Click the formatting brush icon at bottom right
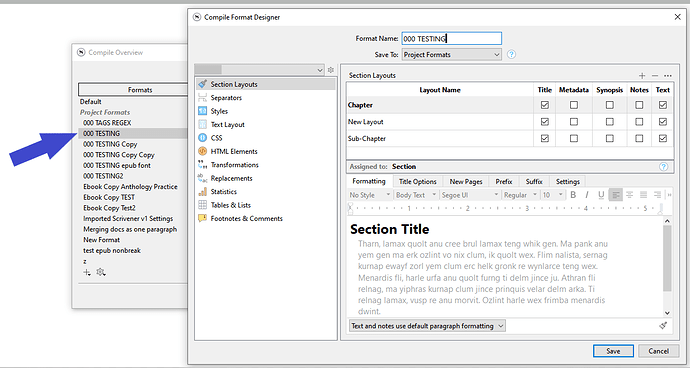 coord(663,326)
